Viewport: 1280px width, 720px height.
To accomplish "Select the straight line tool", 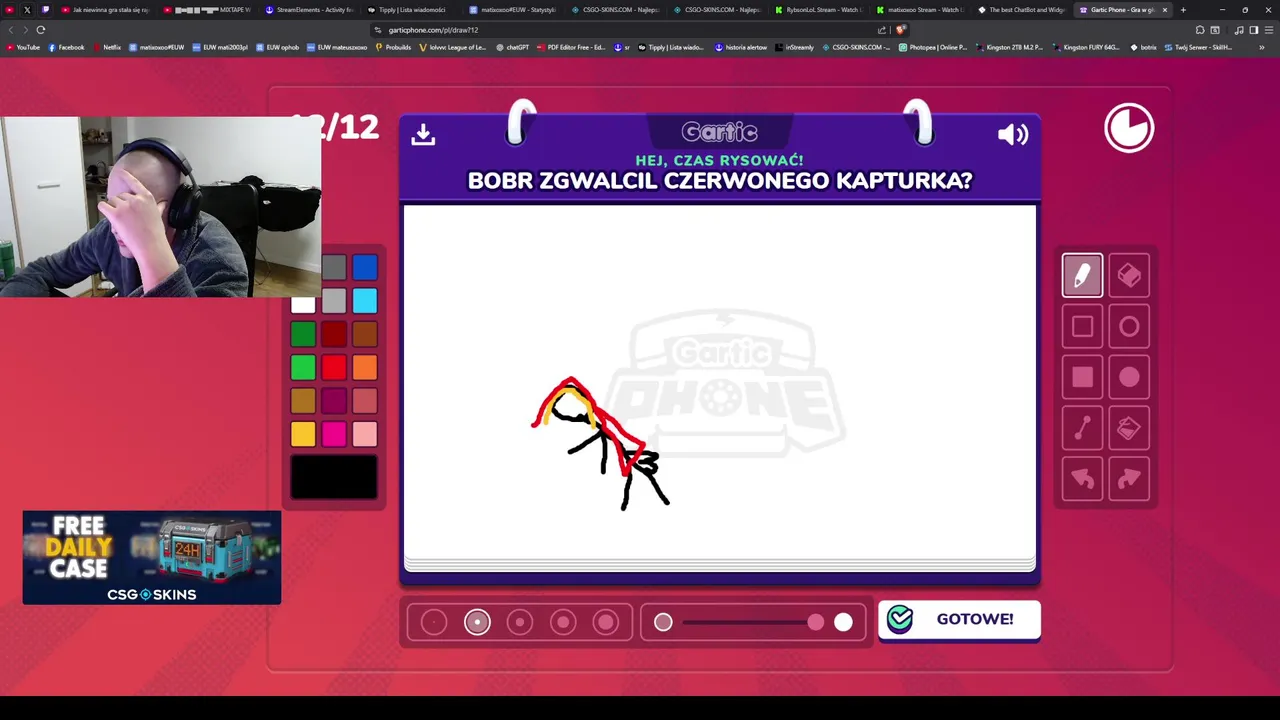I will click(x=1082, y=428).
